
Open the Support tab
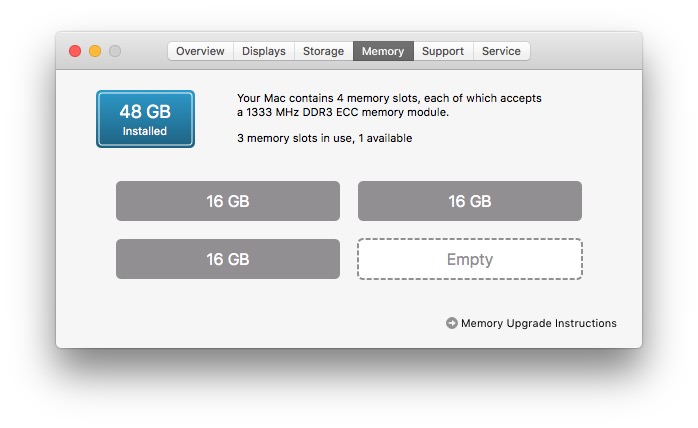[443, 51]
